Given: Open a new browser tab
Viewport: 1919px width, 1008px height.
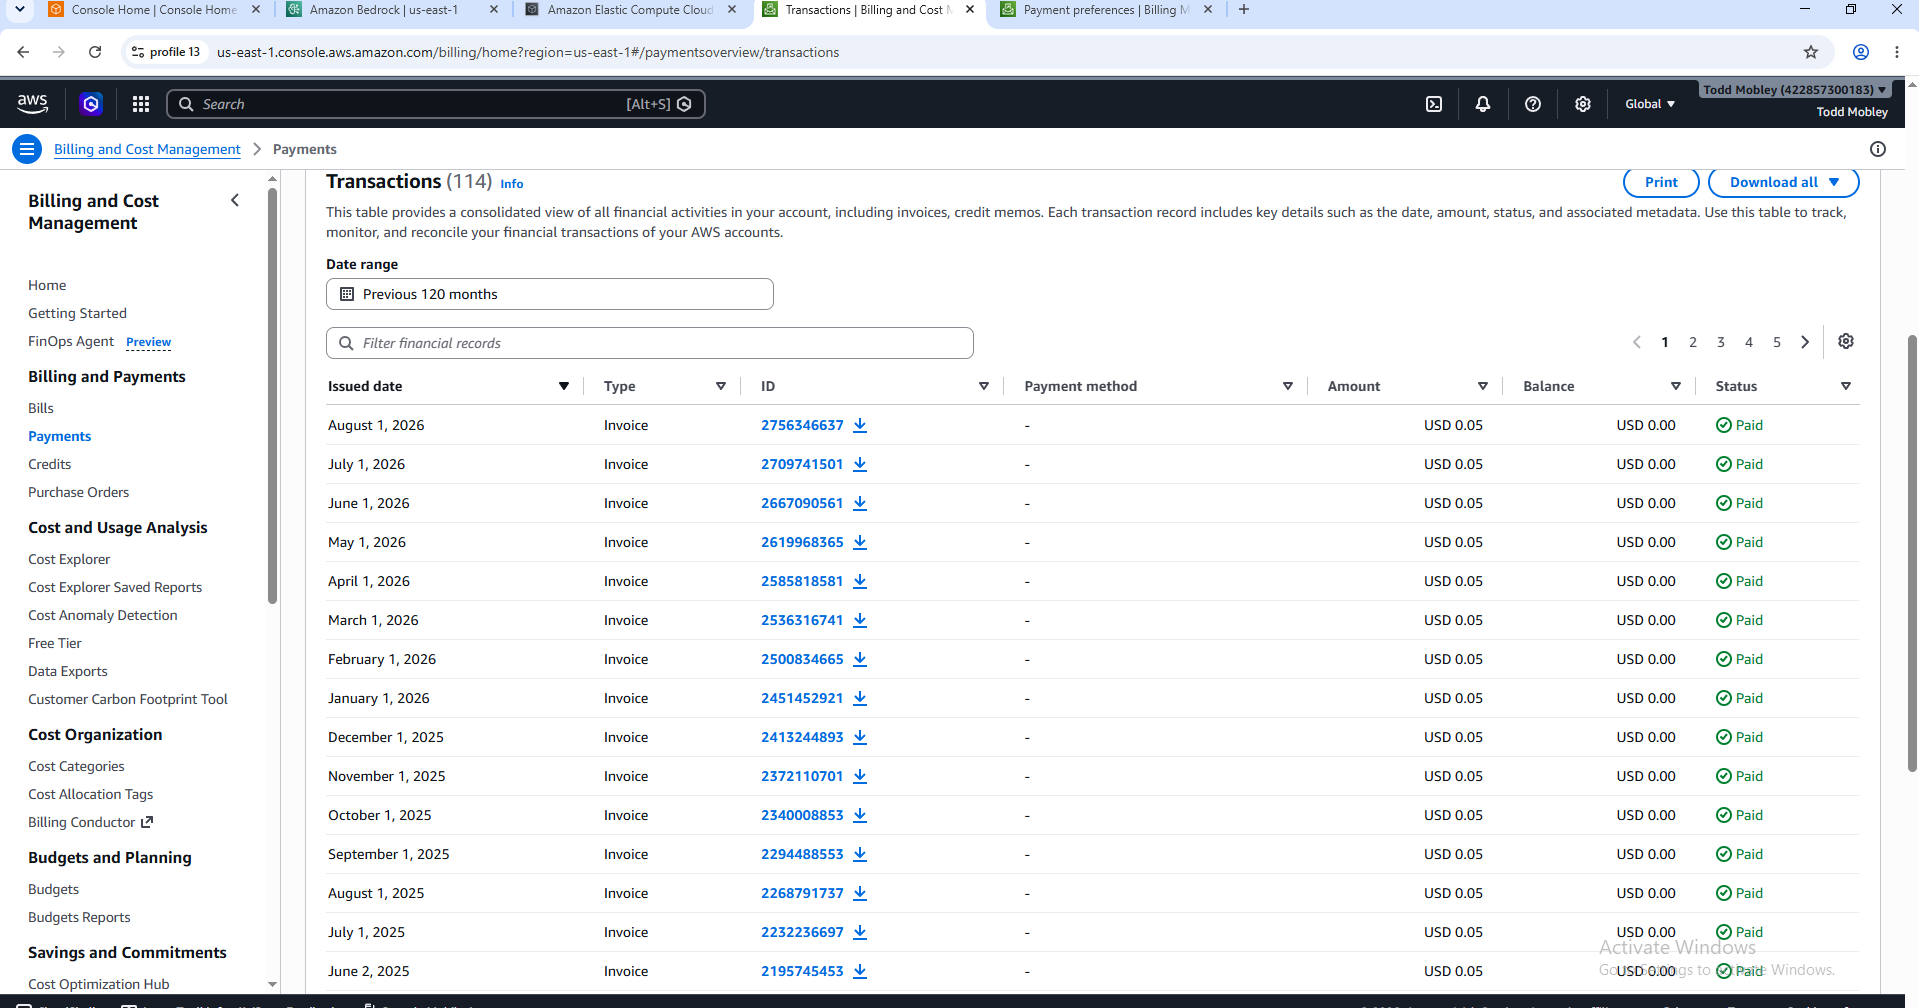Looking at the screenshot, I should [x=1244, y=10].
